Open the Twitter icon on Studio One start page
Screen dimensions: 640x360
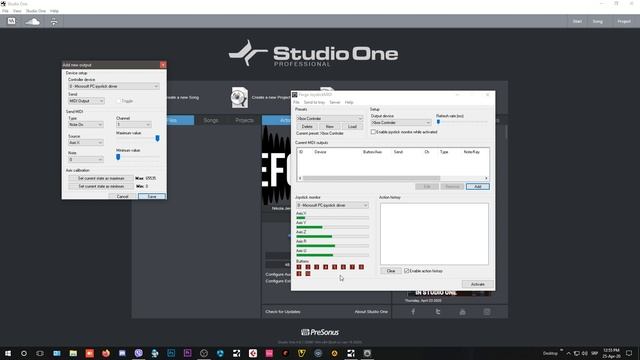pyautogui.click(x=438, y=312)
